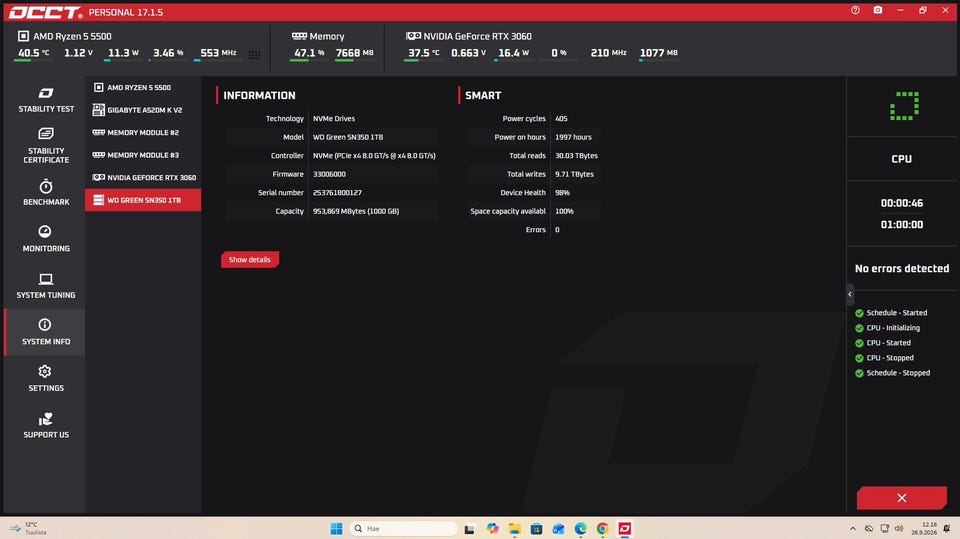The width and height of the screenshot is (960, 539).
Task: Open the Benchmark section
Action: pos(45,192)
